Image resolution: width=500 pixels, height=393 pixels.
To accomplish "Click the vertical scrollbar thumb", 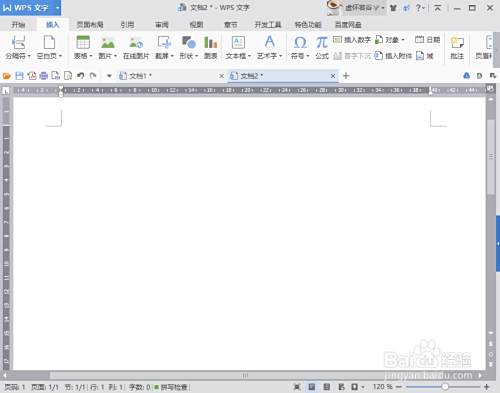I will 490,157.
